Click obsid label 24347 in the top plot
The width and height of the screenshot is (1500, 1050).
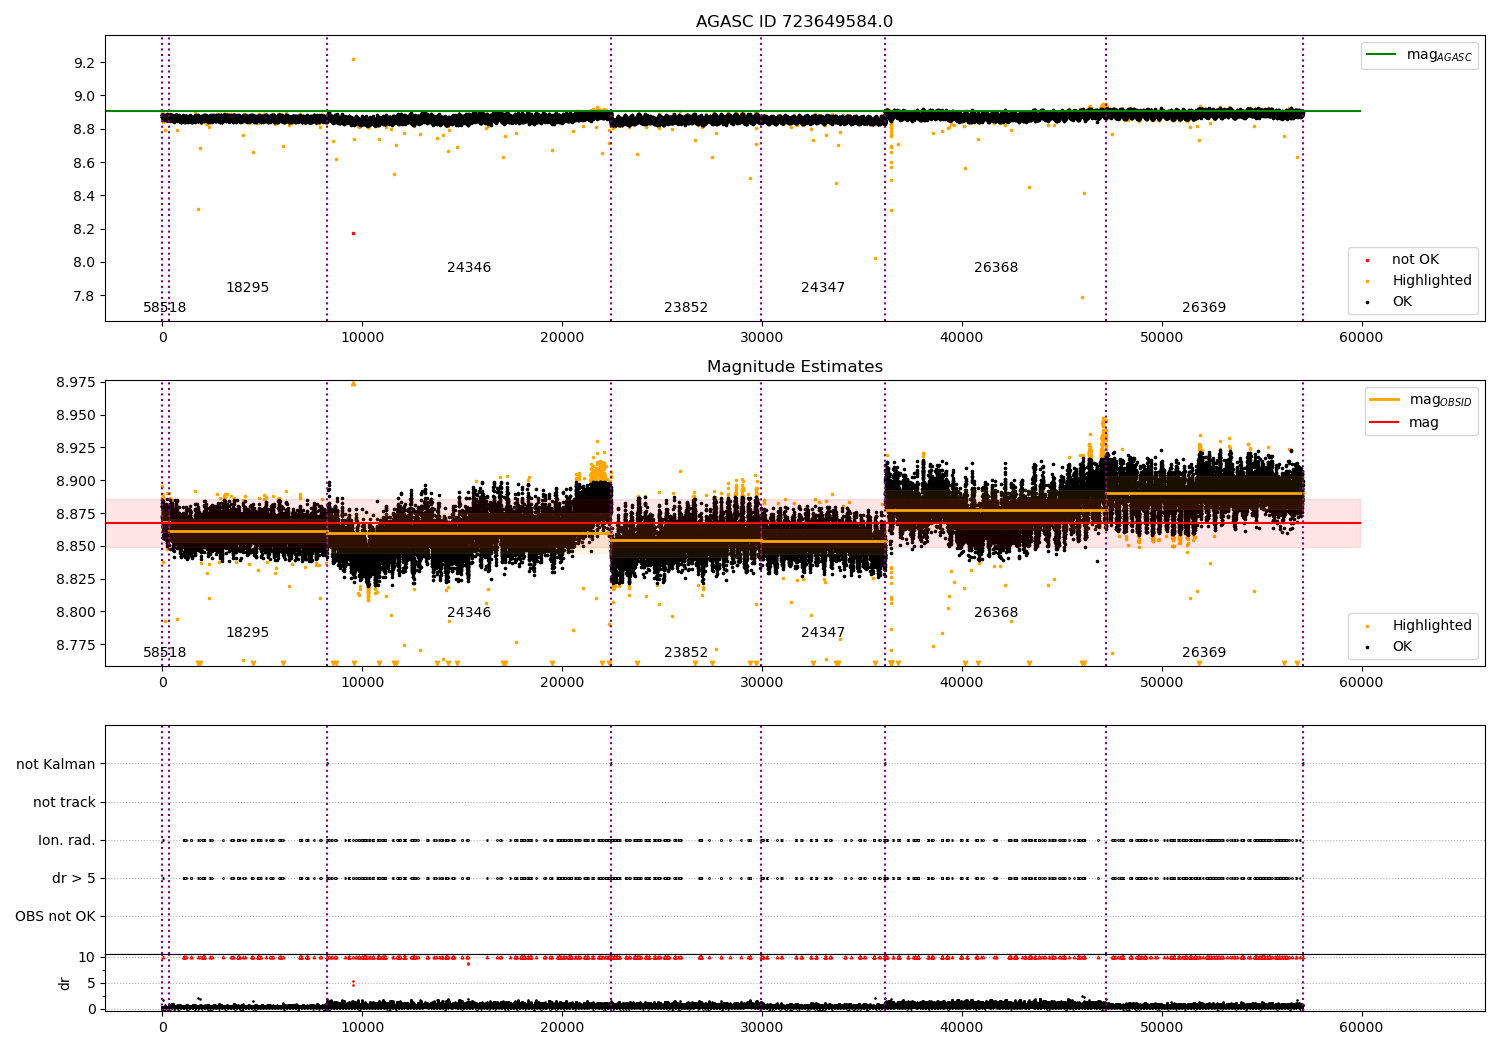point(823,288)
